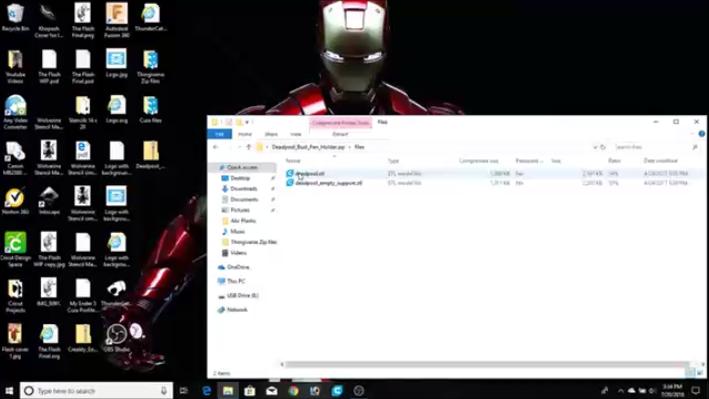Open the Logo.jpg desktop file

(x=117, y=63)
